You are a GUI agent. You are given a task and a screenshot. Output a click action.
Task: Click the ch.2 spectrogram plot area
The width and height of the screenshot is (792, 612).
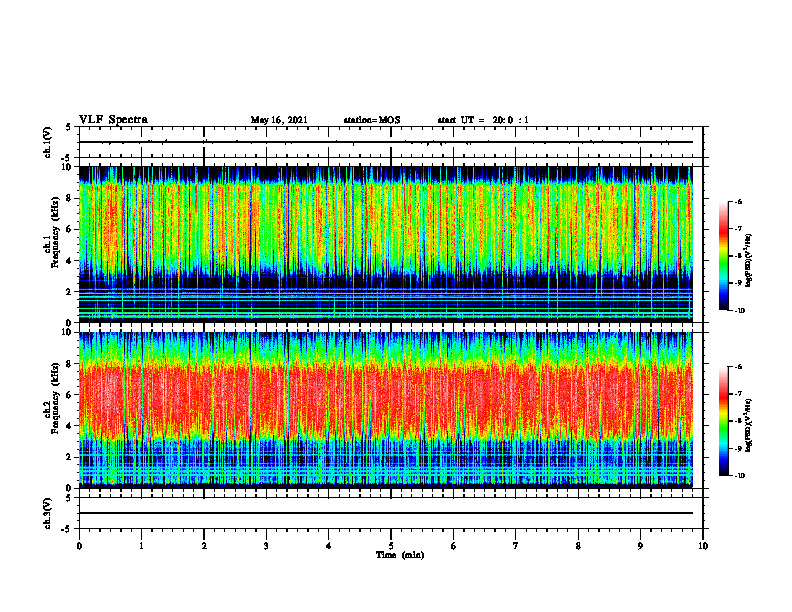click(386, 410)
